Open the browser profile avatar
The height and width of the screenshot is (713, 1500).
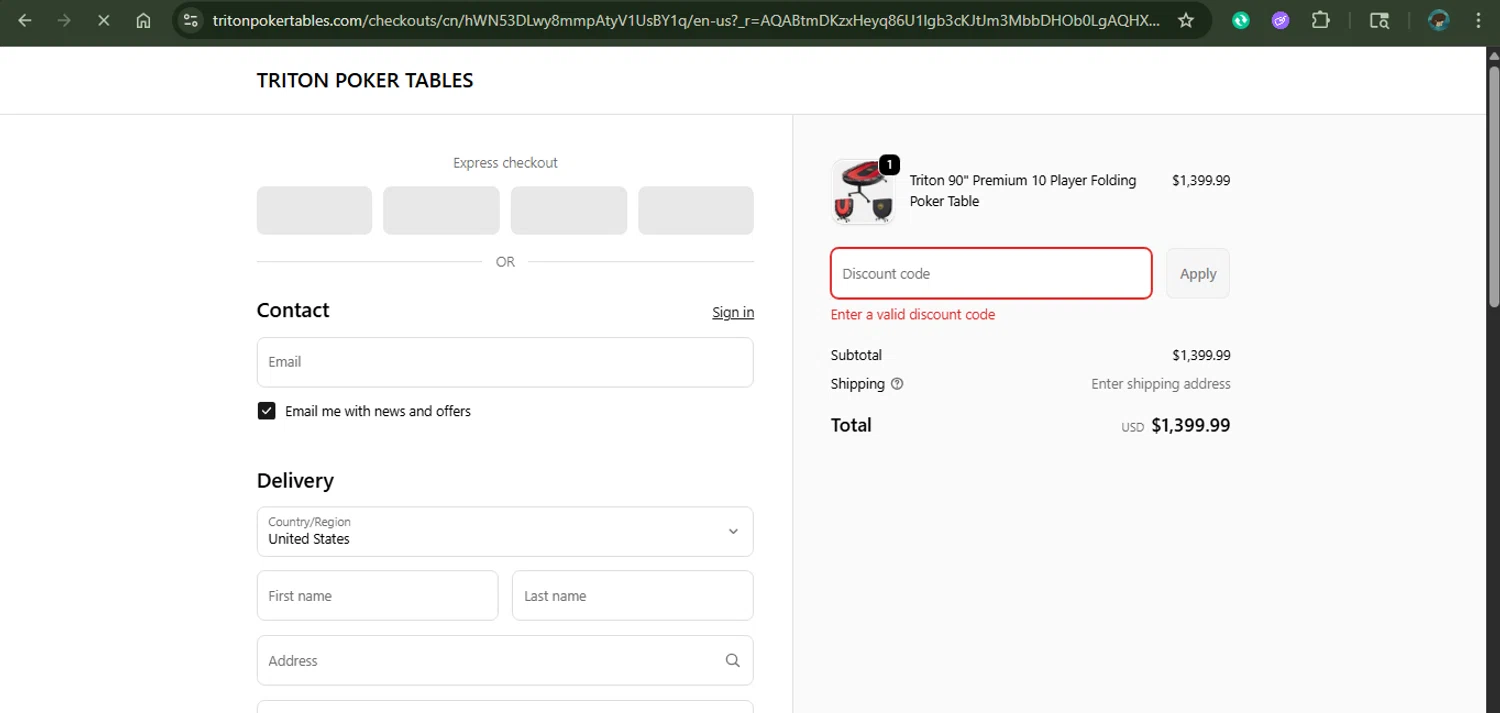pos(1439,20)
